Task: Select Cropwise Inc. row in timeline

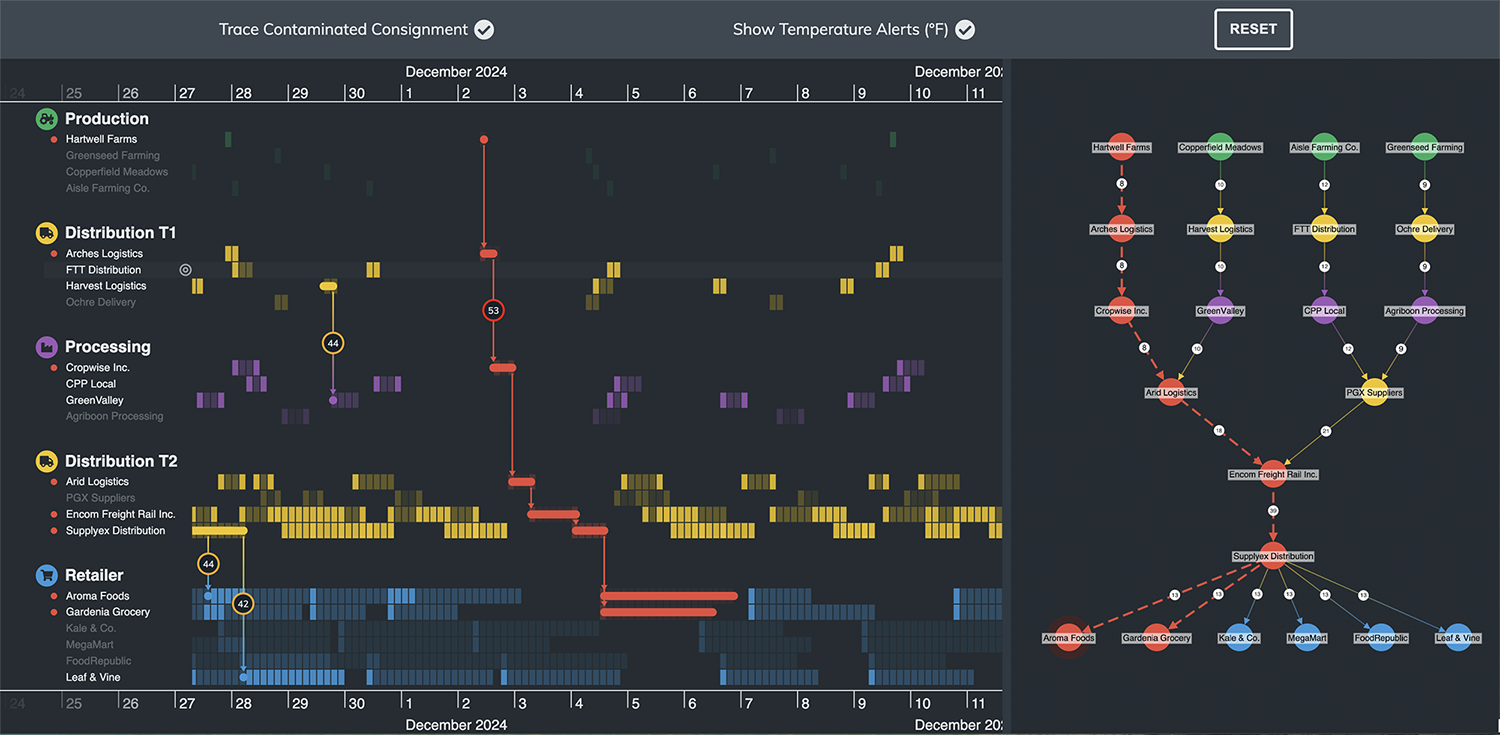Action: coord(97,368)
